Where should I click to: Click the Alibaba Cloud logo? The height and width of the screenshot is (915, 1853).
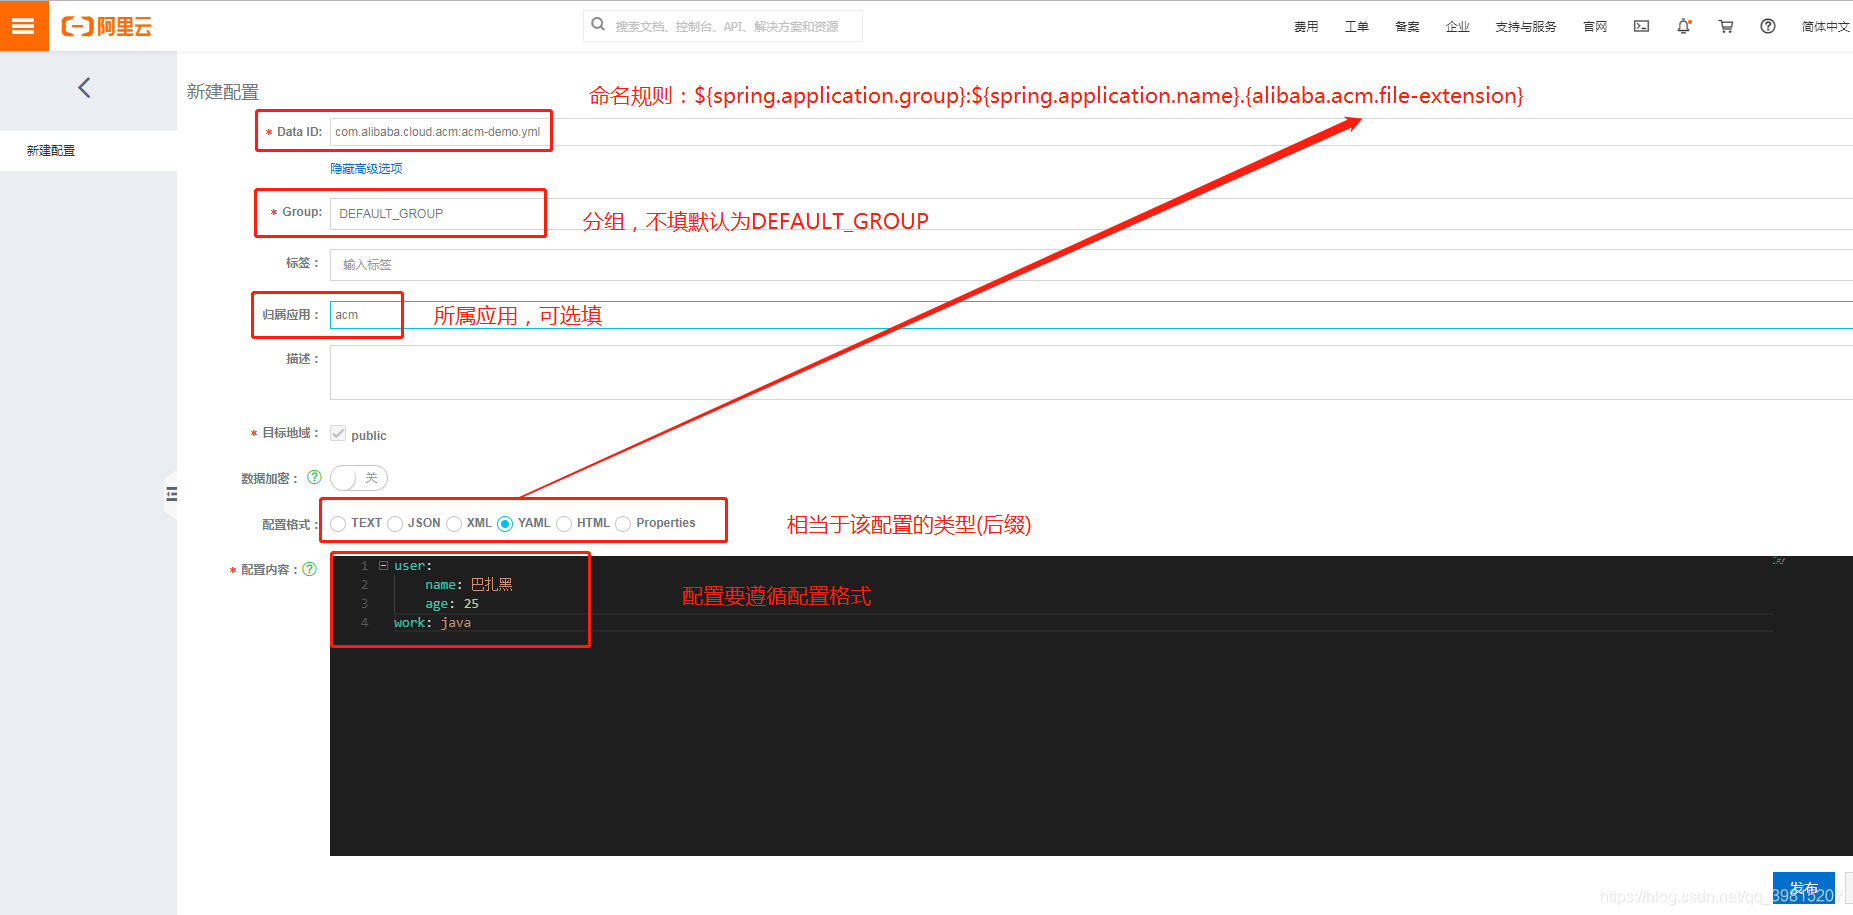107,27
